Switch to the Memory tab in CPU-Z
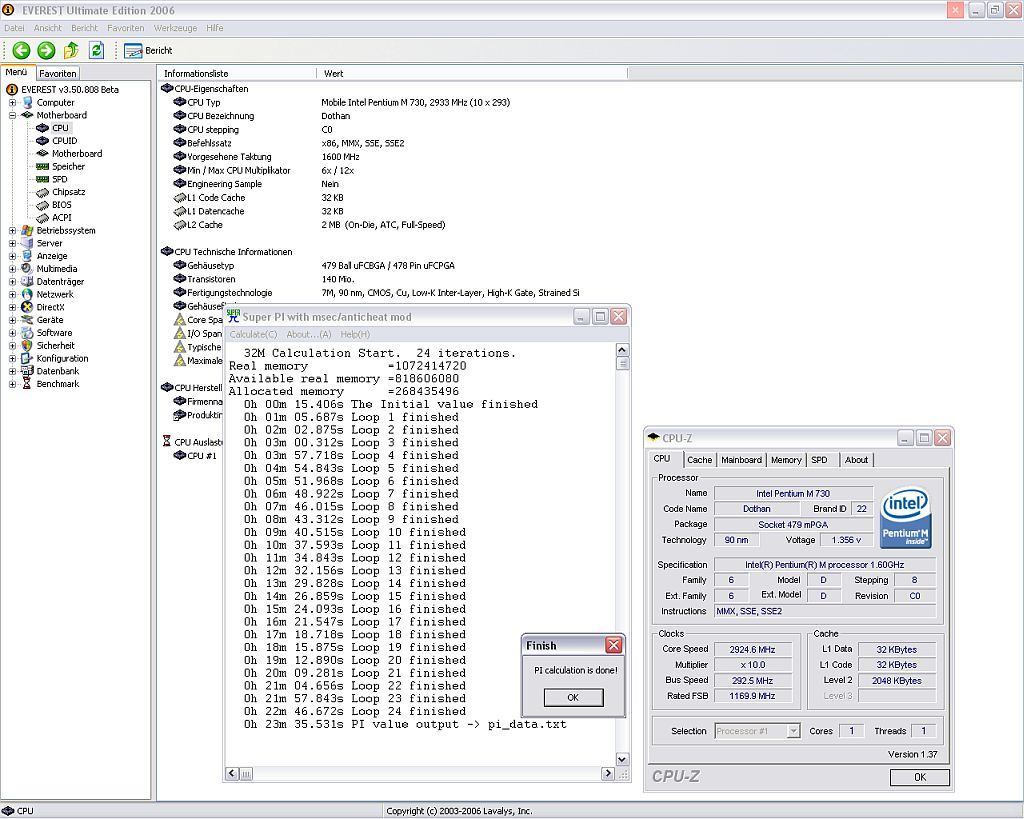 [x=786, y=460]
